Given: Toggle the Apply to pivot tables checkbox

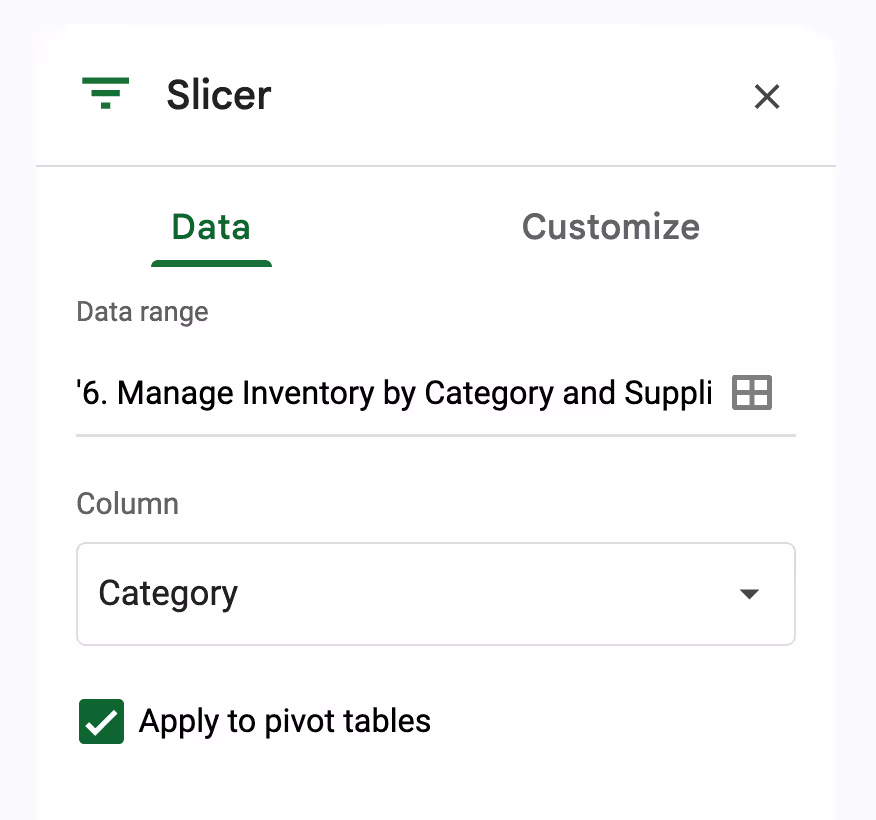Looking at the screenshot, I should [x=101, y=721].
